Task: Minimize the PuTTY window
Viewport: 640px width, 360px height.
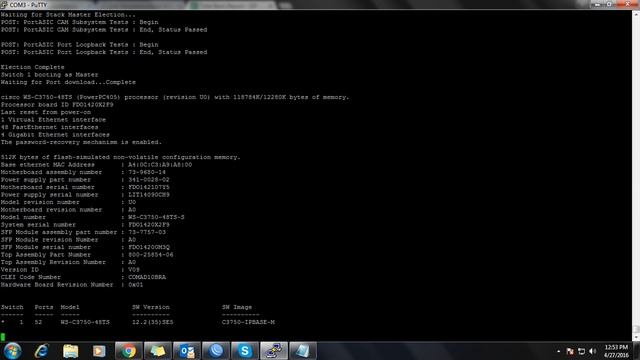Action: click(598, 4)
